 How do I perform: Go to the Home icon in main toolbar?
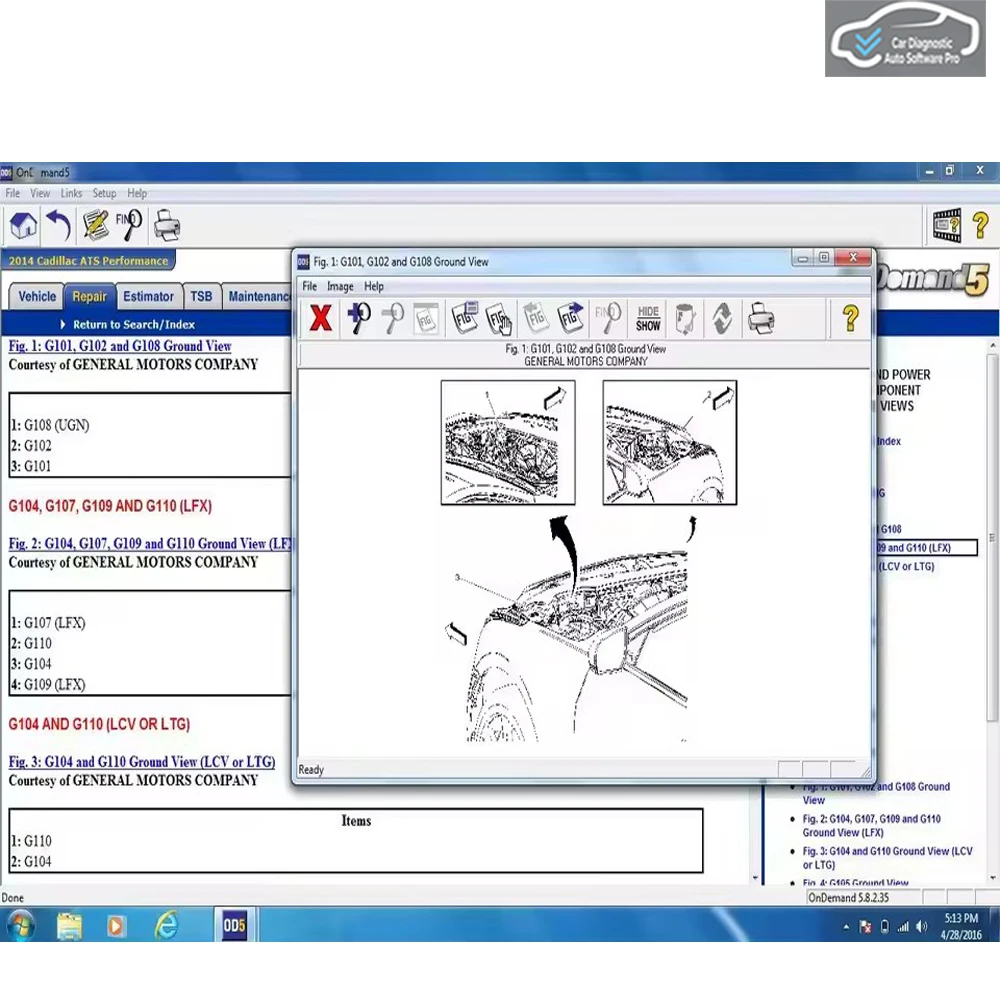tap(24, 226)
